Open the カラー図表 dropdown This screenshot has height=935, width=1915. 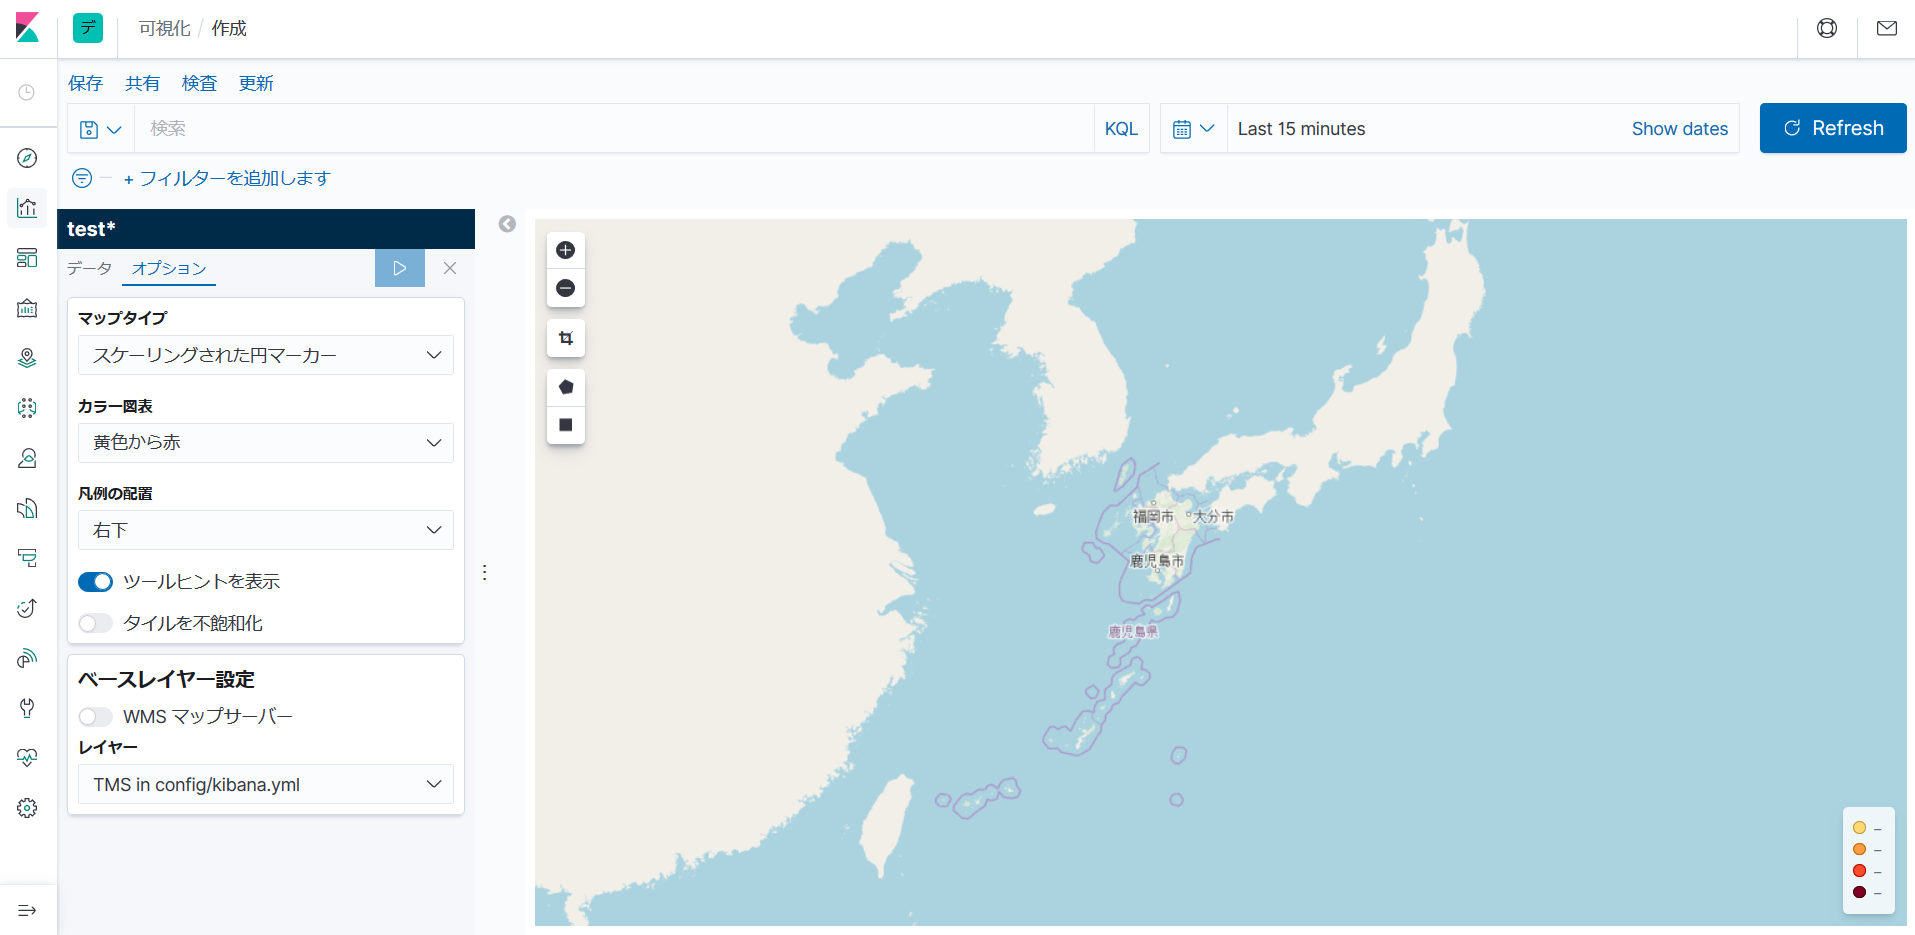click(x=264, y=443)
